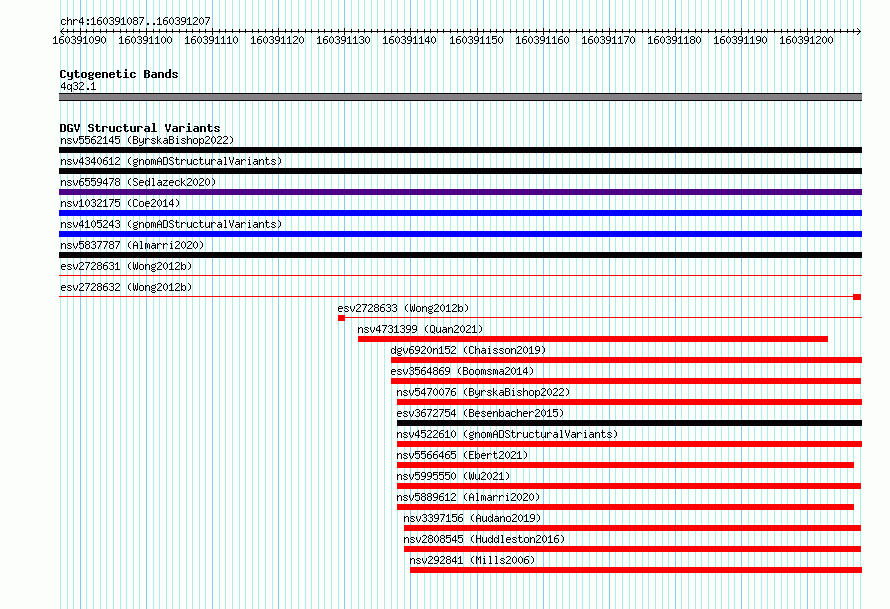
Task: Select nsv5995550 (Wu2021) label
Action: [453, 476]
